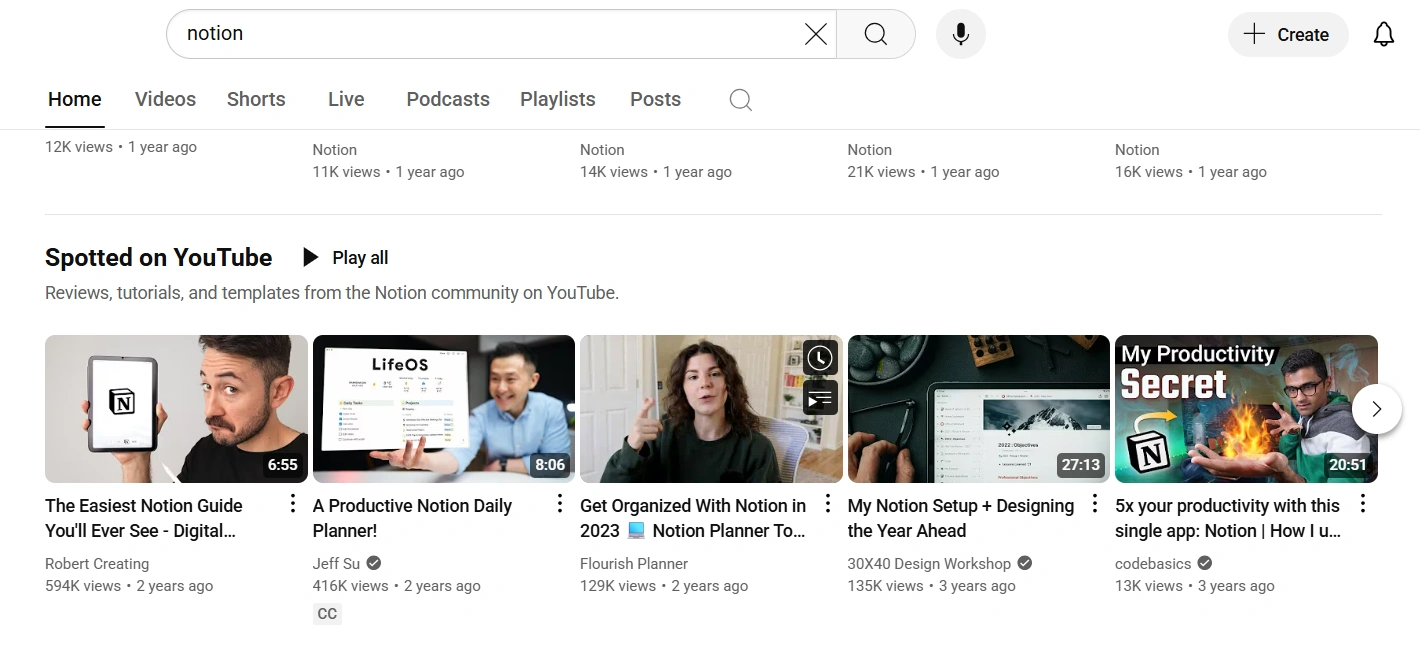Open notifications via the bell icon

(1384, 33)
